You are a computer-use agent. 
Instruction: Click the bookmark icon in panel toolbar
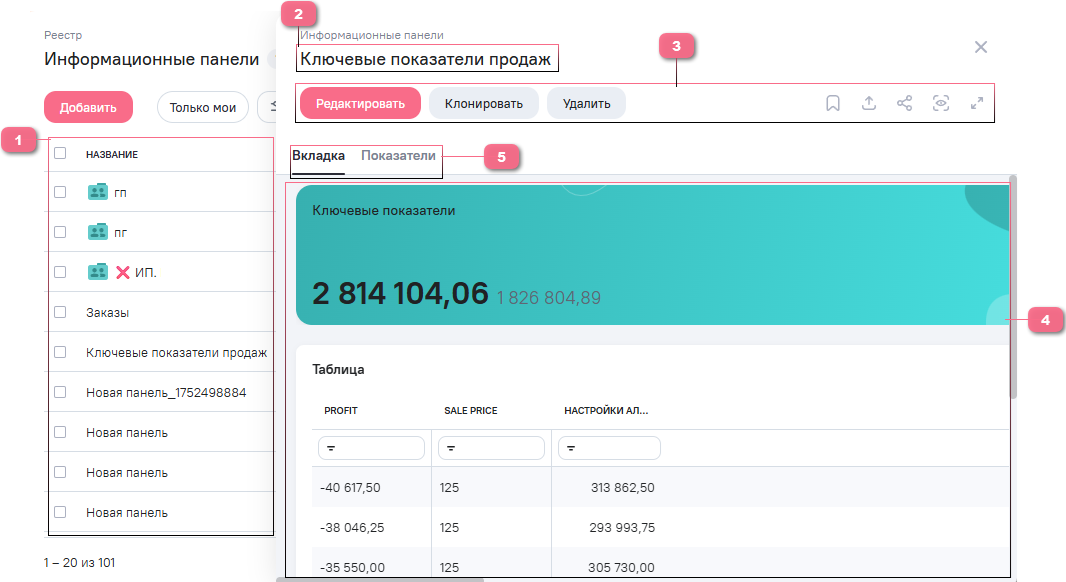[x=832, y=103]
